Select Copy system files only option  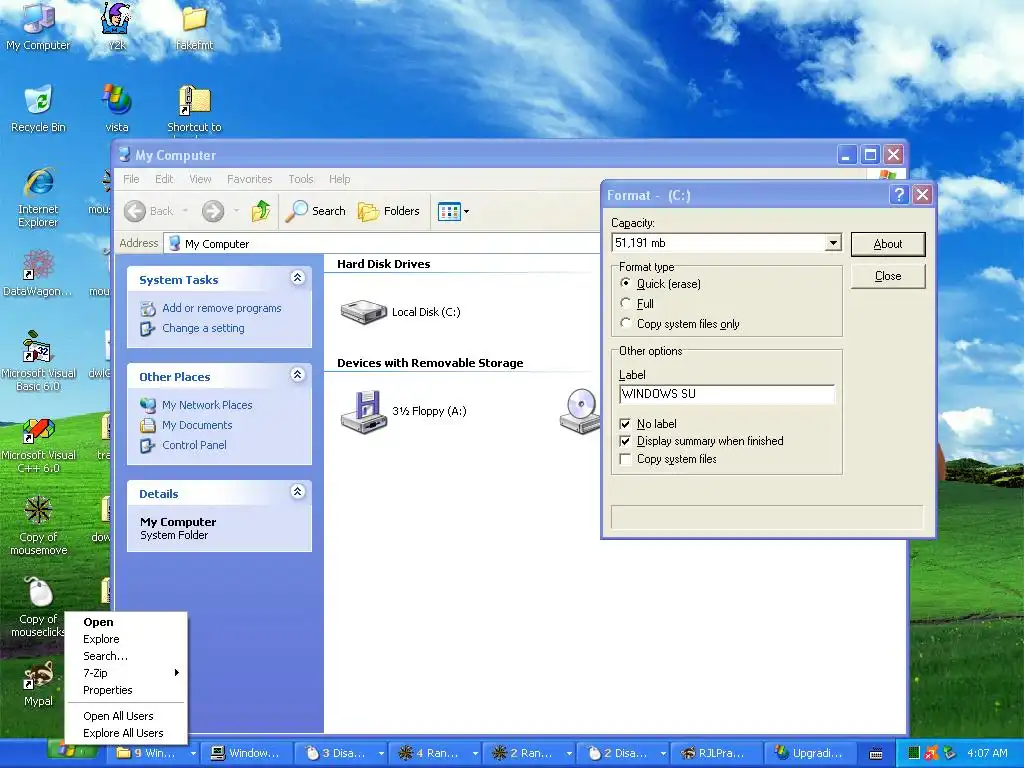(626, 323)
